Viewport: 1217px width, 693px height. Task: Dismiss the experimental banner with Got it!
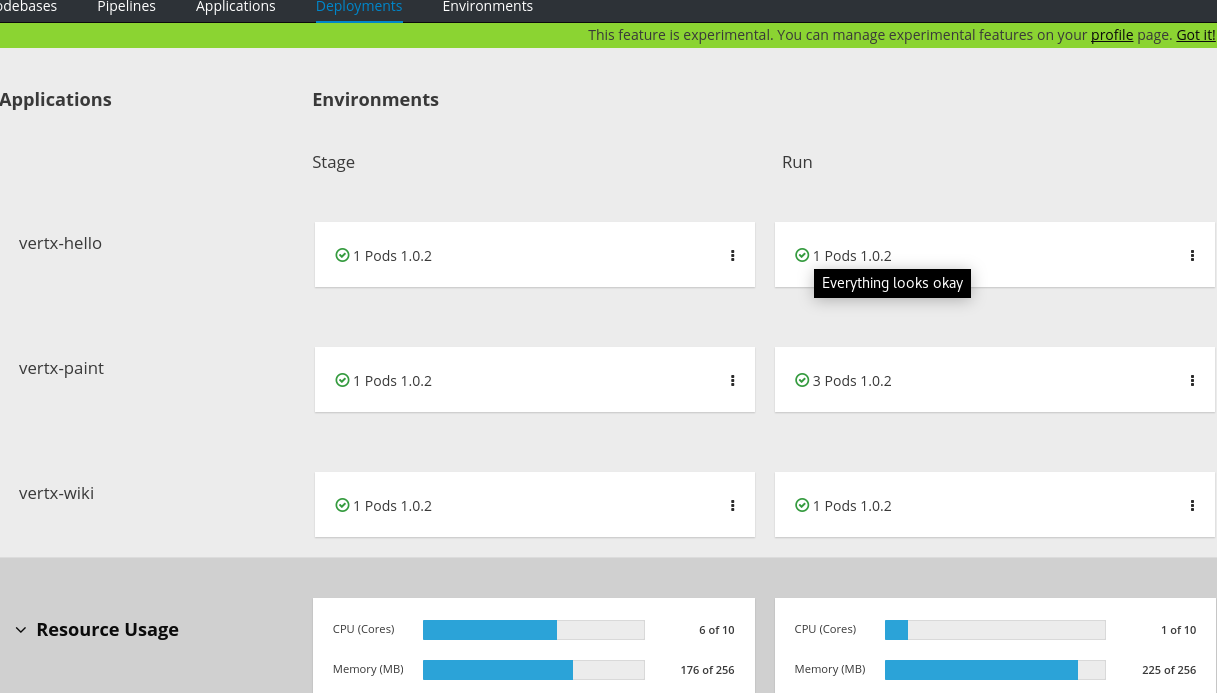point(1195,34)
